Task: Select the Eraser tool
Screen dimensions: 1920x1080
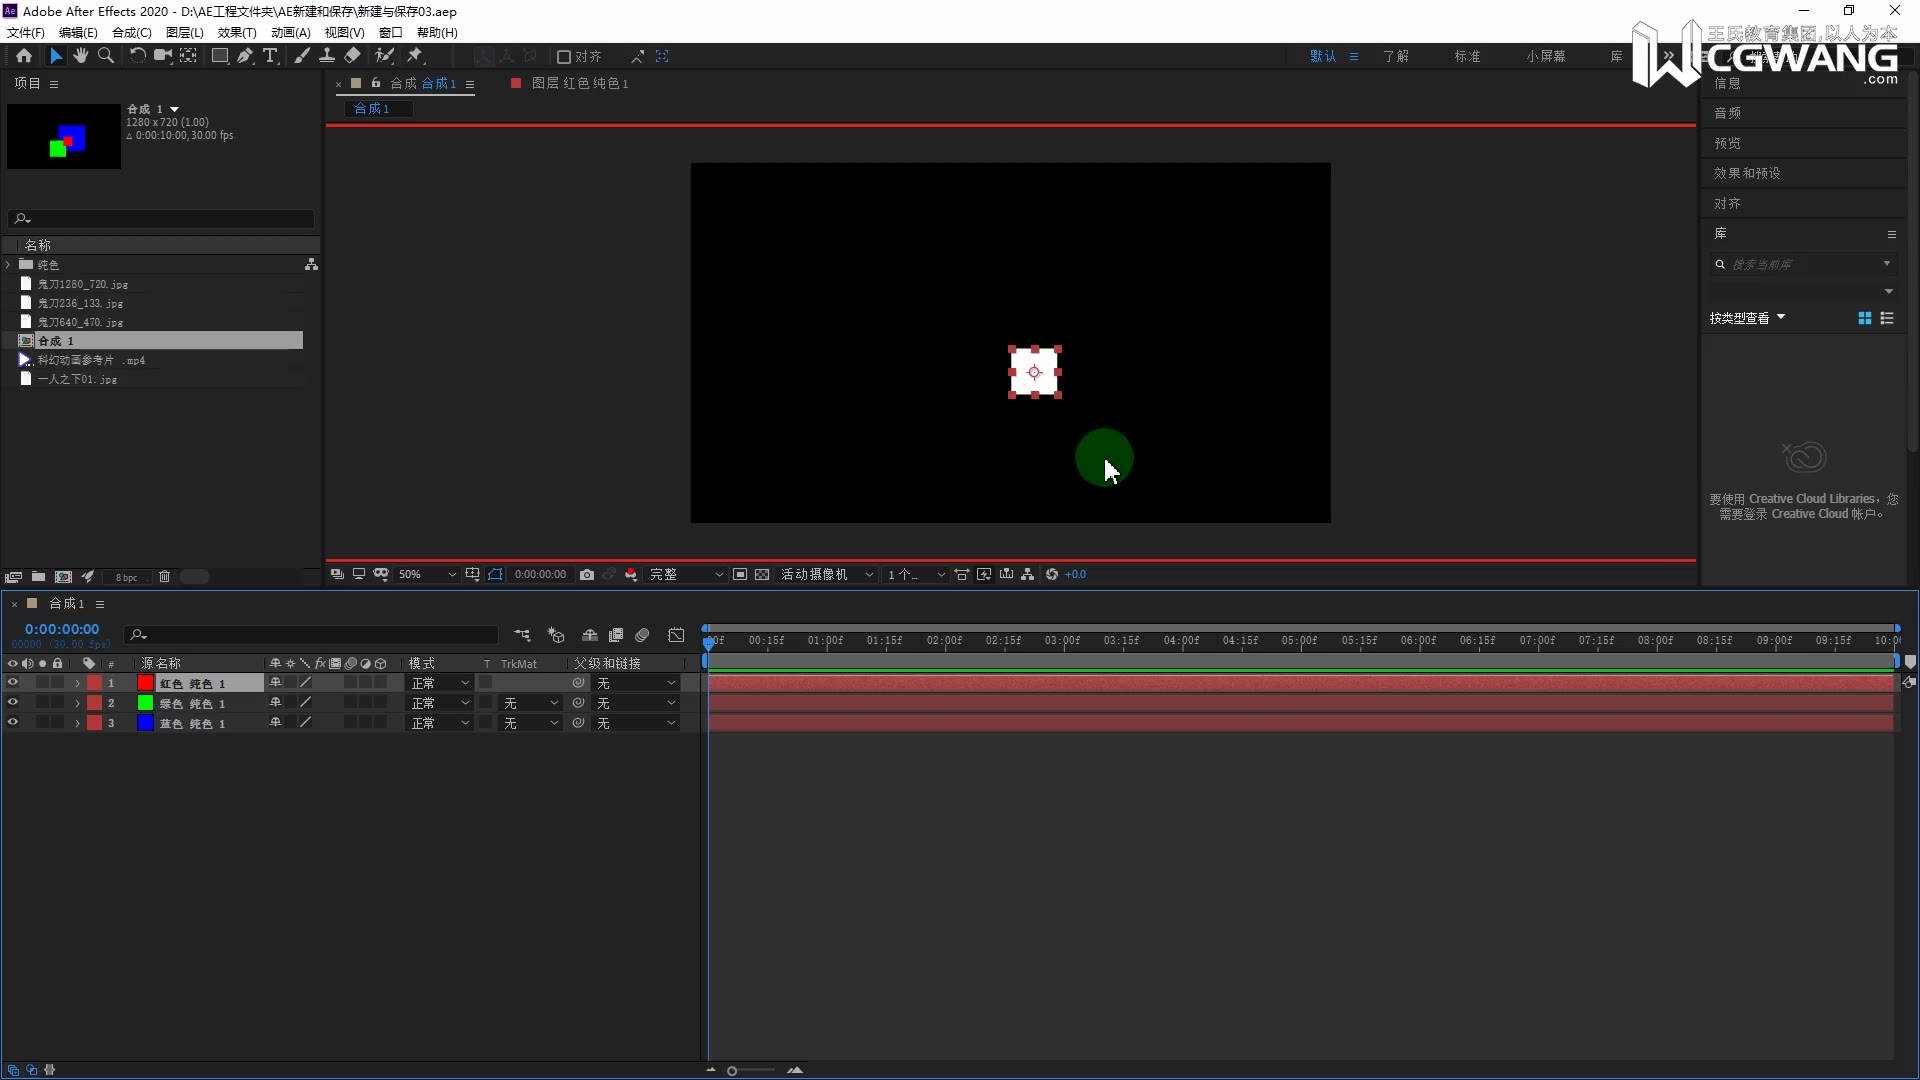Action: pyautogui.click(x=353, y=56)
